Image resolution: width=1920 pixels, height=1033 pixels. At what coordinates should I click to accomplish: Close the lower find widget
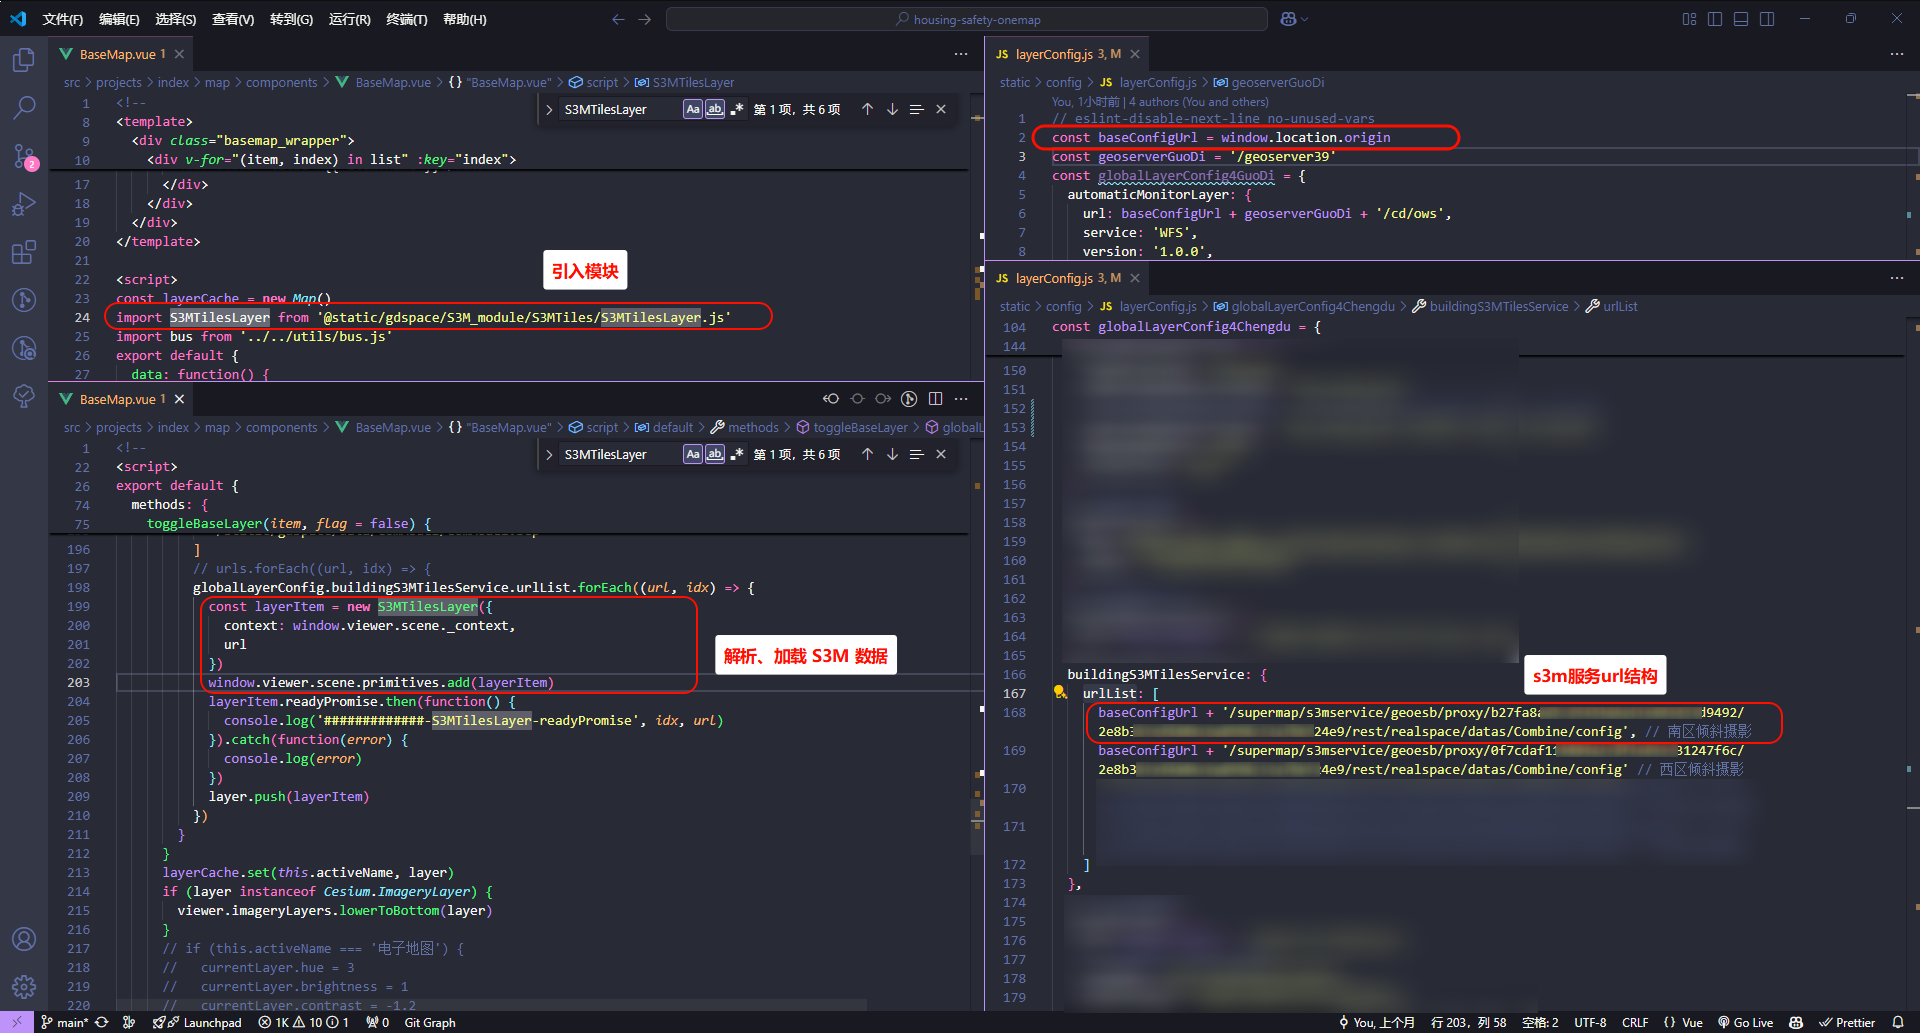(x=941, y=454)
